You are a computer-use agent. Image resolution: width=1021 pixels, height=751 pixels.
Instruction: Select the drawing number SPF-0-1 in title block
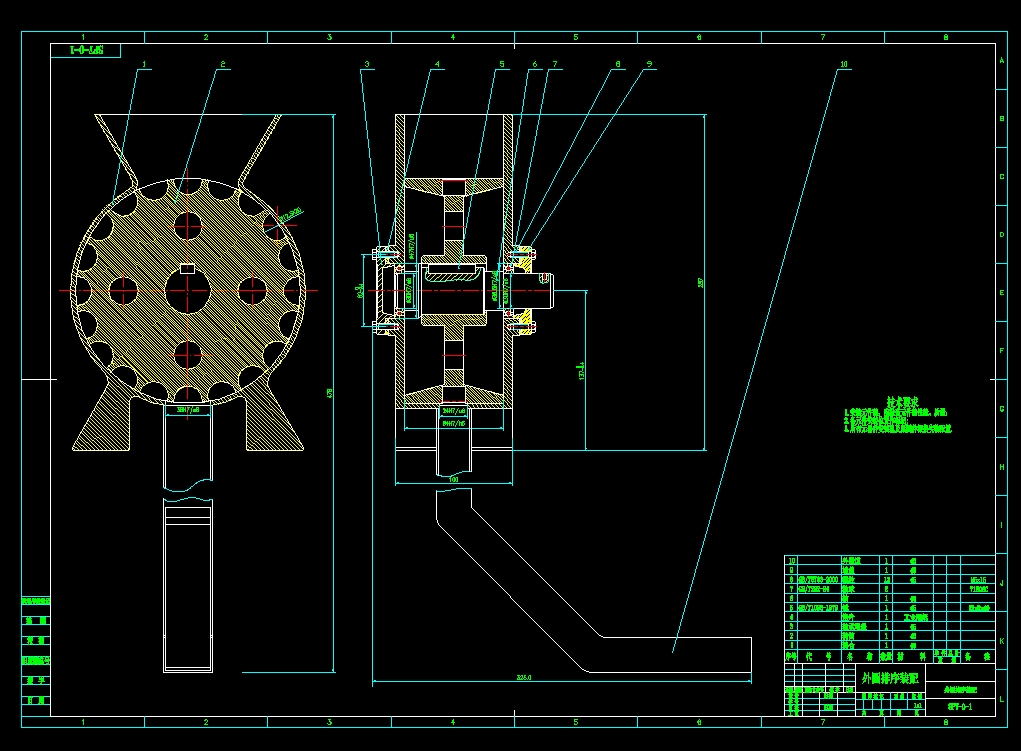(960, 707)
